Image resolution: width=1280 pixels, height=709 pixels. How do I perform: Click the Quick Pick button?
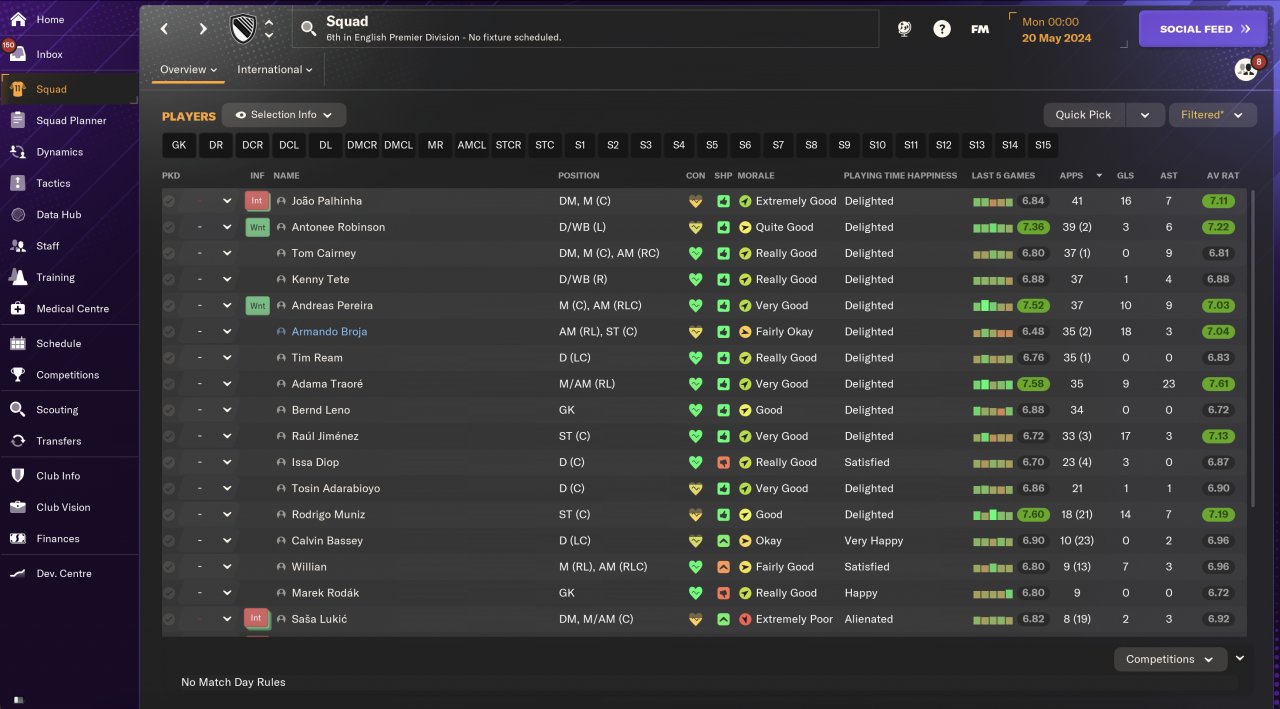click(1084, 115)
